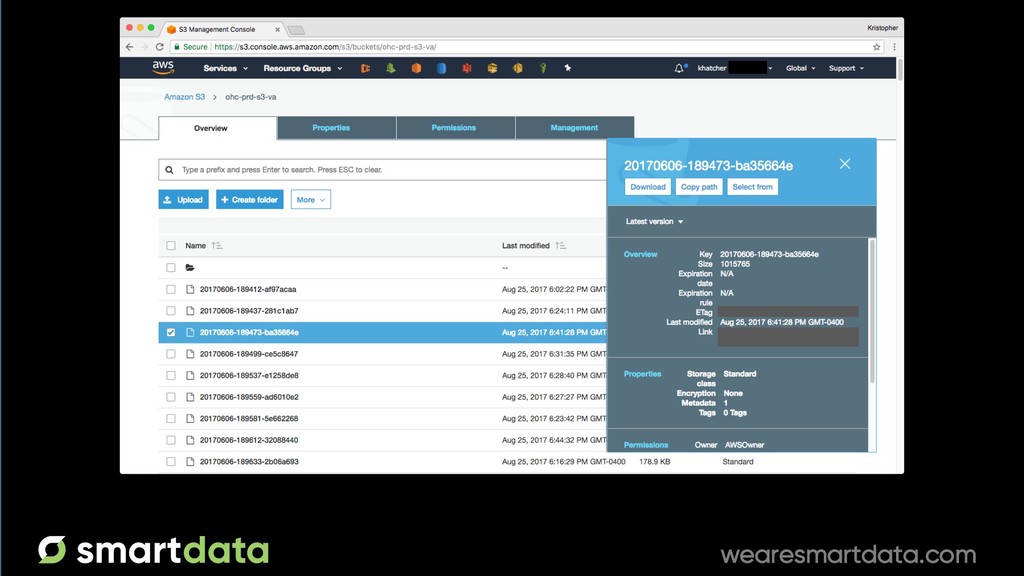Uncheck the box for 20170606-189473-ba35664e

(x=171, y=332)
